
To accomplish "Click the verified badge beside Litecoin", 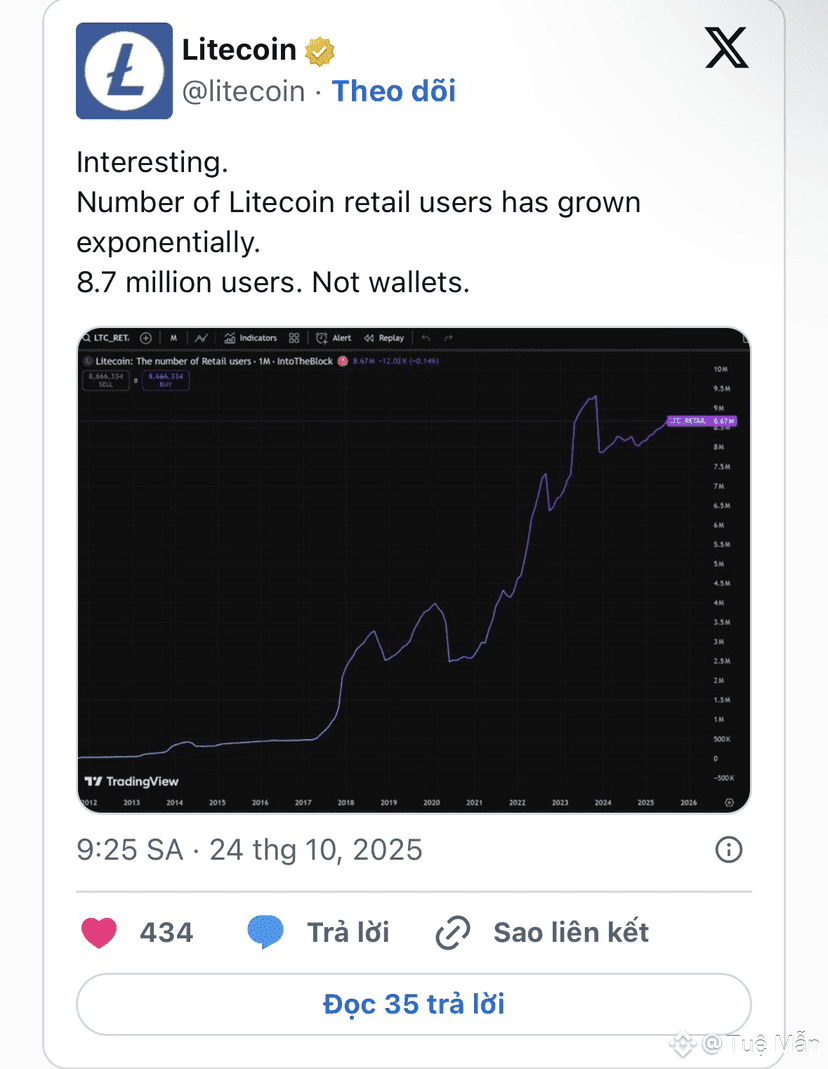I will pyautogui.click(x=320, y=50).
